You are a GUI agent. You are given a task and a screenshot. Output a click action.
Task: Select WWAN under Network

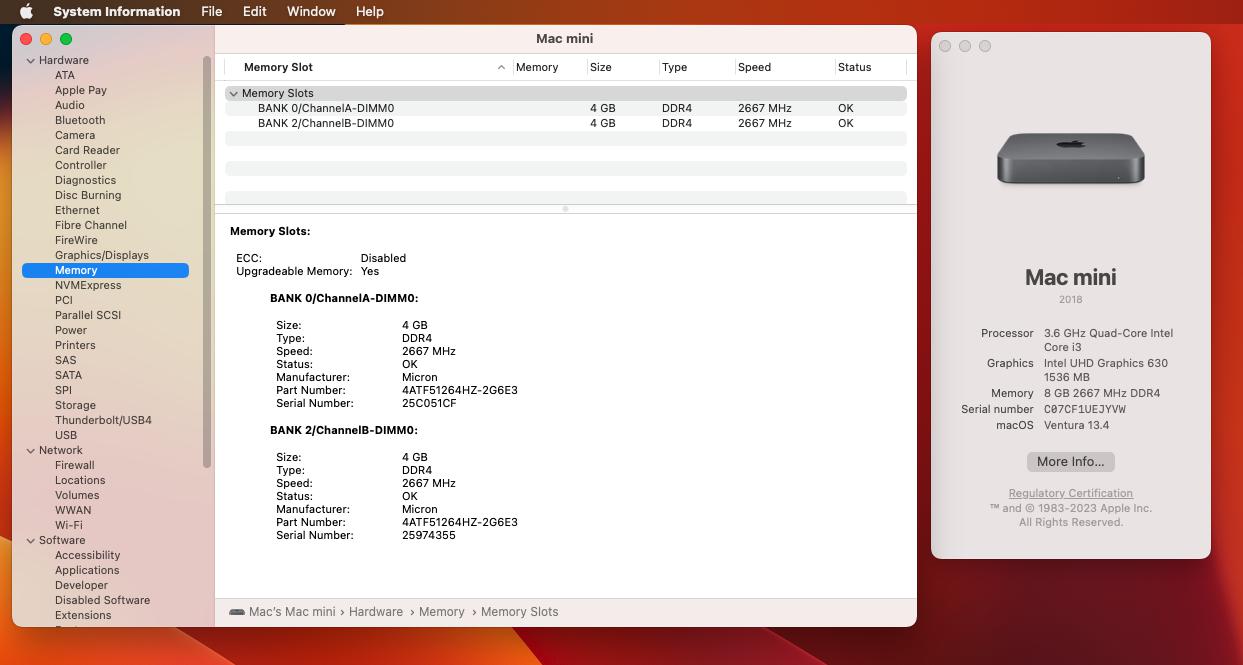(x=73, y=510)
